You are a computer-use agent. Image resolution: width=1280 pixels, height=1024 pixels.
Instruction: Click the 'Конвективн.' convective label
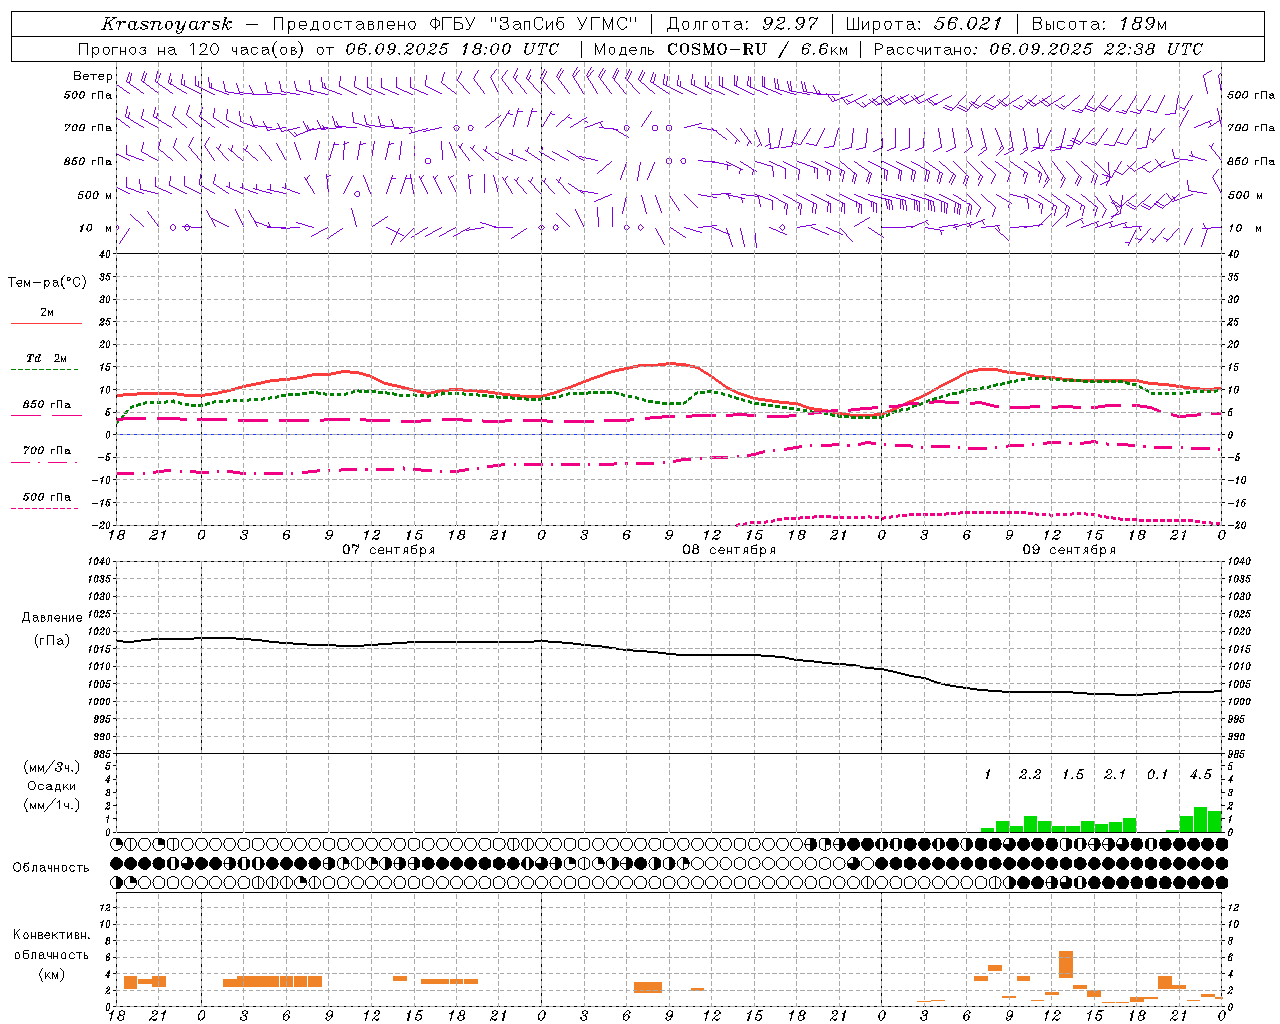[x=51, y=935]
